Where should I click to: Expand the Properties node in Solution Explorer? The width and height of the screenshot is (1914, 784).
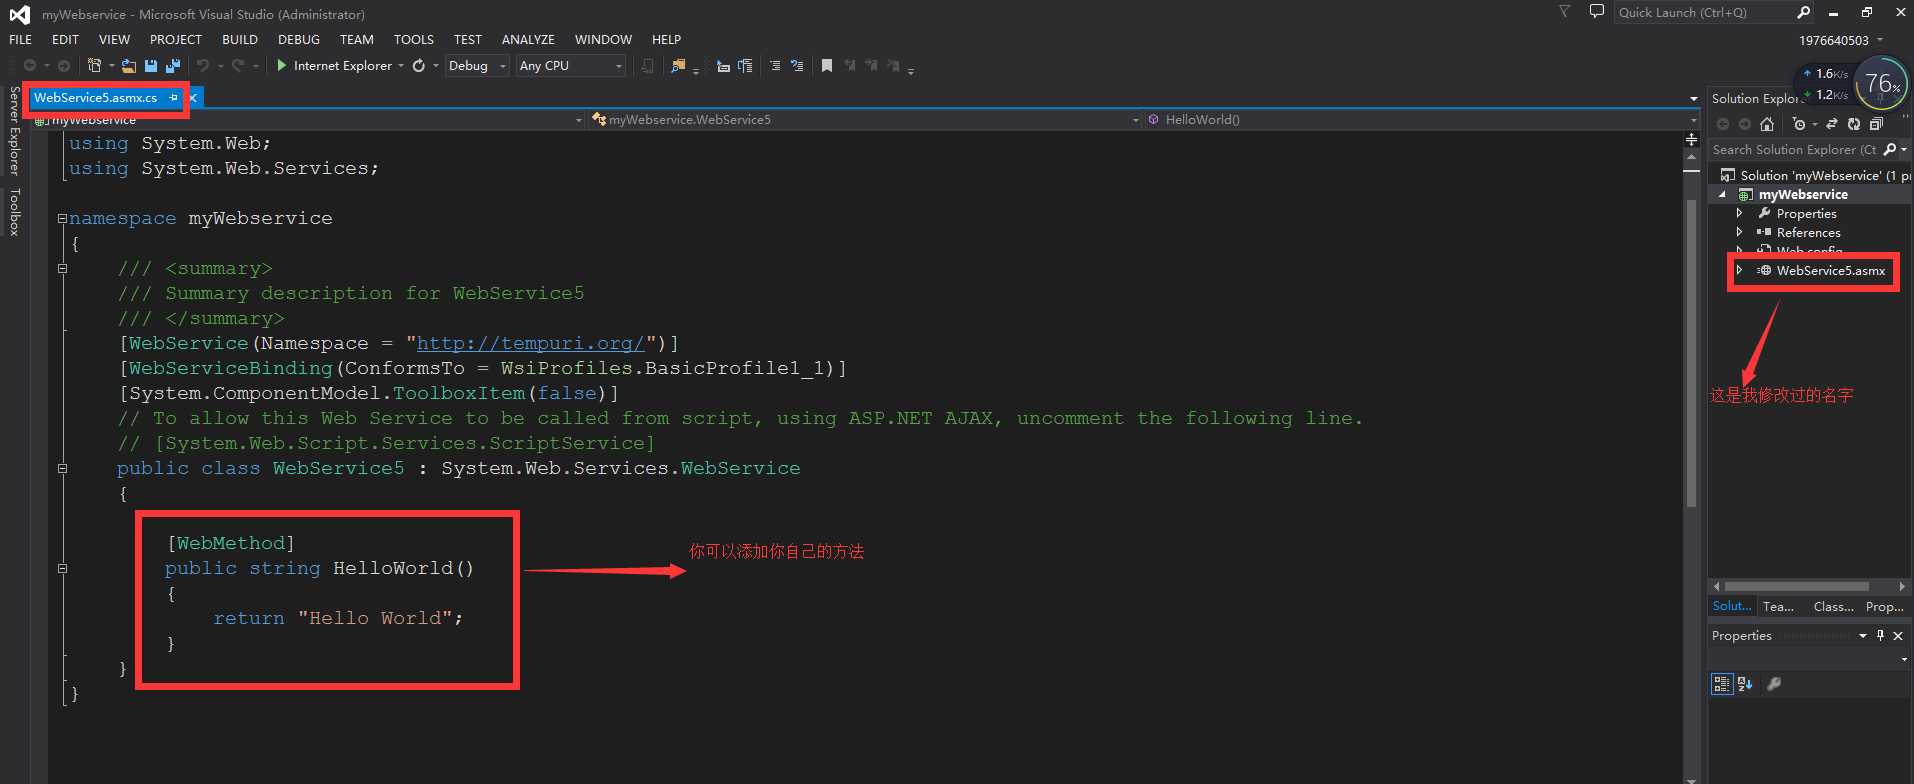tap(1739, 213)
